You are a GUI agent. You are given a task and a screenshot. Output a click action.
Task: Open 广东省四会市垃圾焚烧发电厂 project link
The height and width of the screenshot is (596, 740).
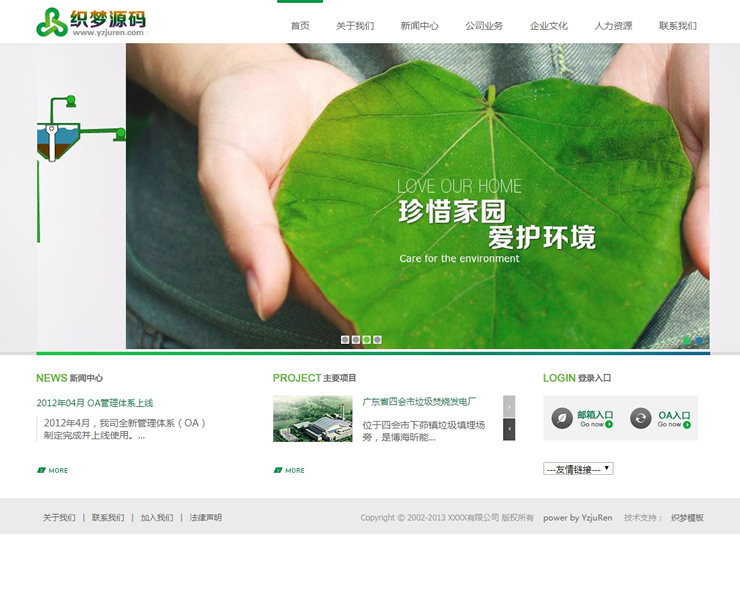click(x=419, y=402)
